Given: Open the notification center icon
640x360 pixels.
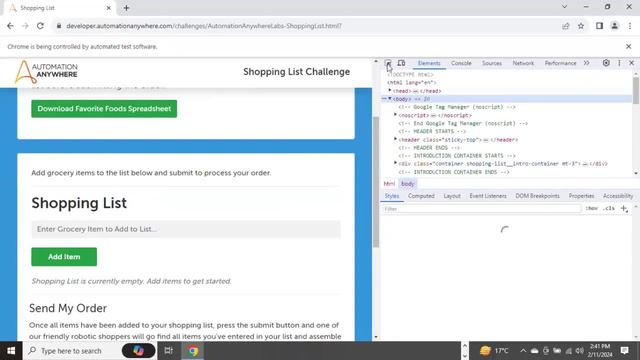Looking at the screenshot, I should pos(624,350).
